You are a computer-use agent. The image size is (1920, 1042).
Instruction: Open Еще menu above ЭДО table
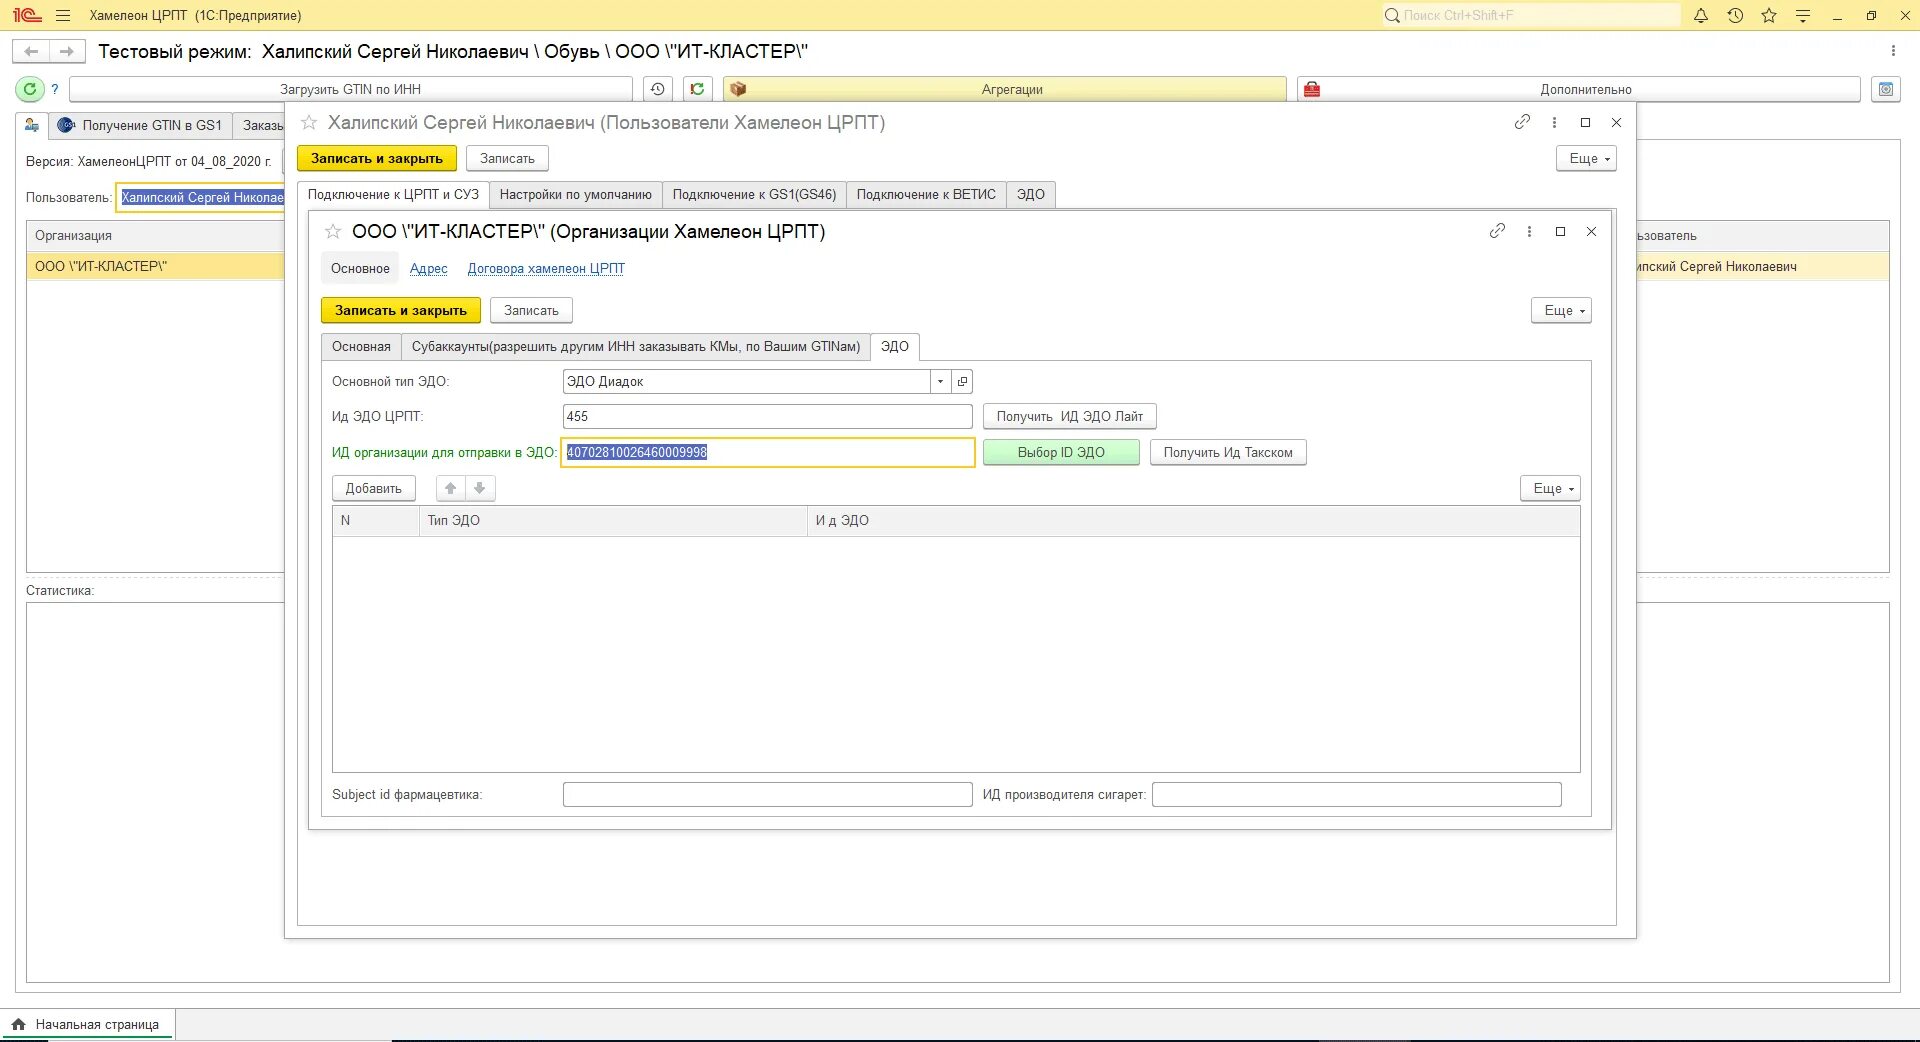(x=1551, y=488)
